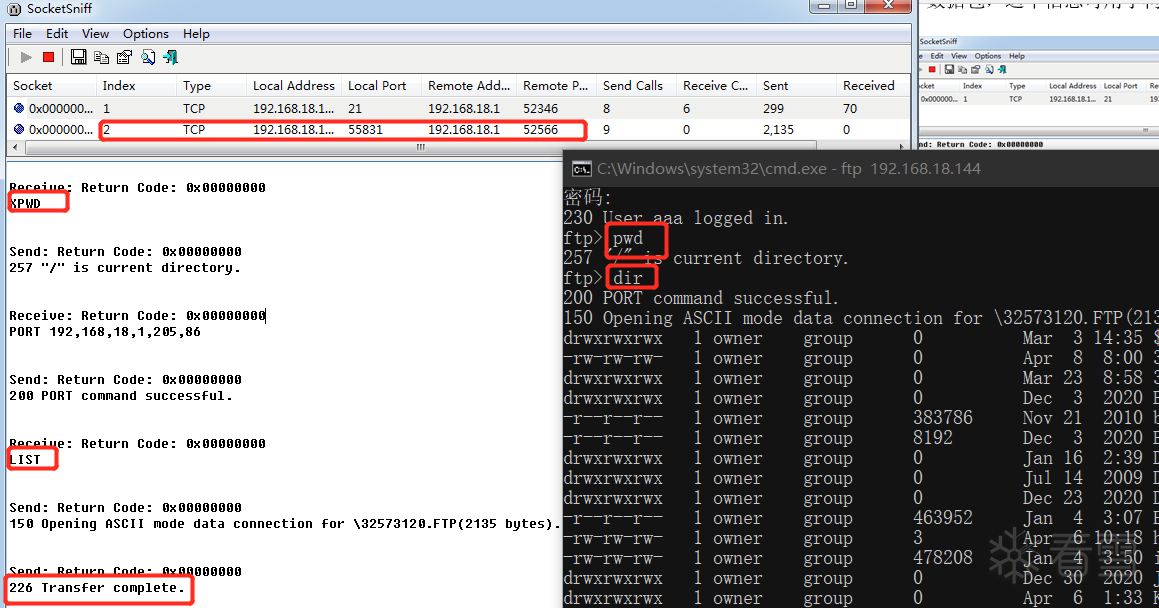
Task: Open Help menu in background SocketSniff window
Action: pyautogui.click(x=1017, y=56)
